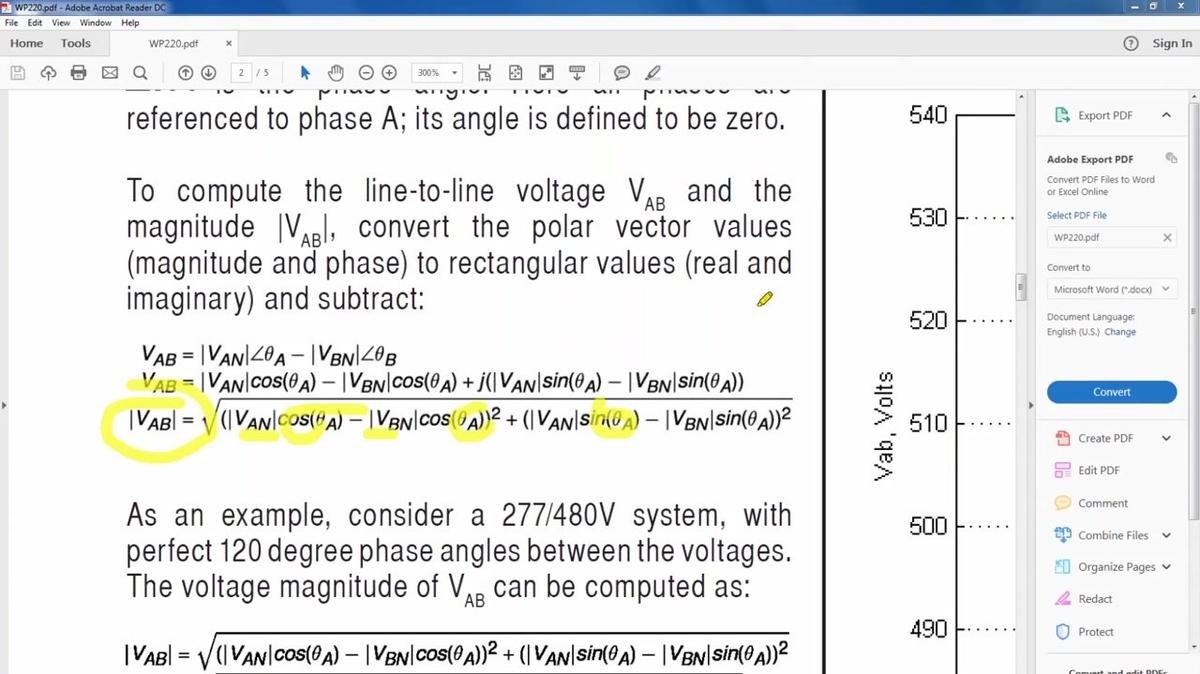
Task: Click the zoom in plus icon
Action: (389, 73)
